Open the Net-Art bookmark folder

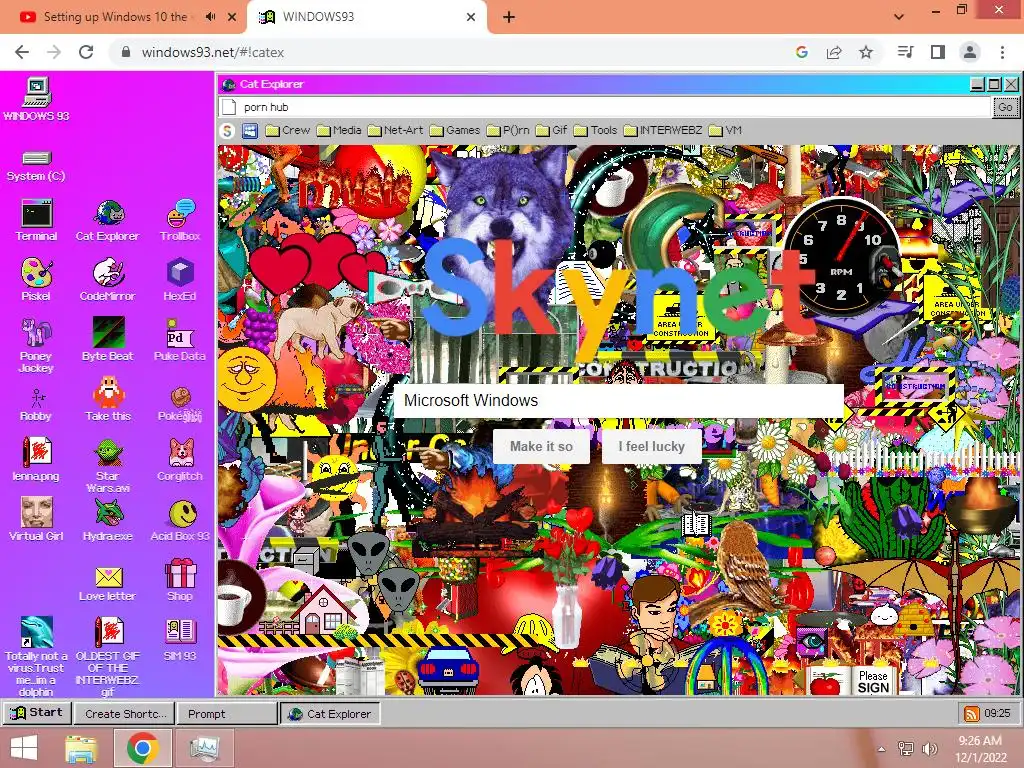[395, 131]
